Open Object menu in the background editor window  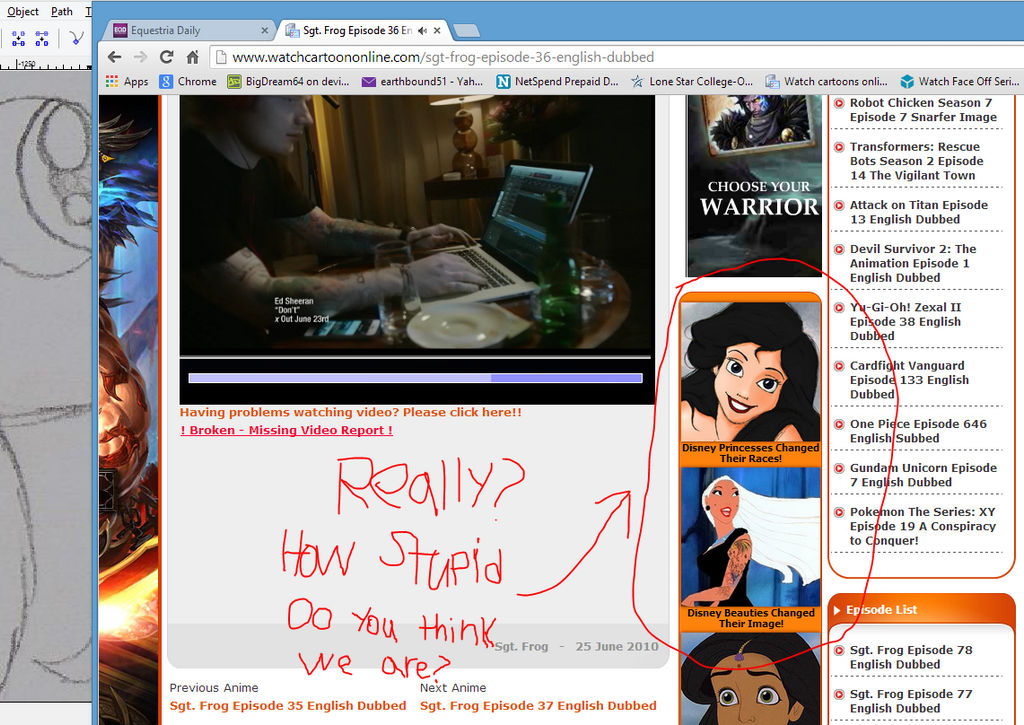tap(23, 11)
